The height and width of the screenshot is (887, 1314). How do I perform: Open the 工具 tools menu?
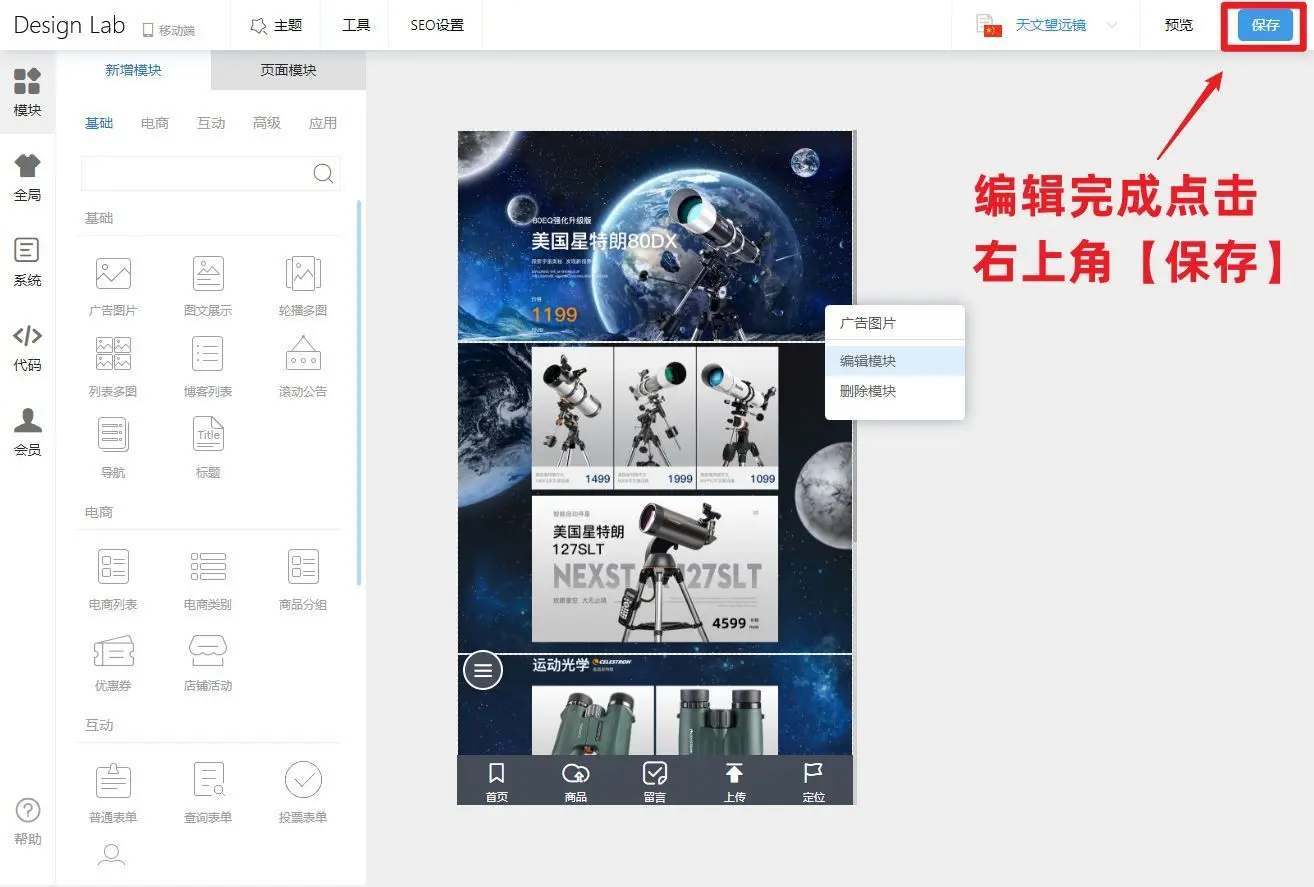[x=356, y=25]
